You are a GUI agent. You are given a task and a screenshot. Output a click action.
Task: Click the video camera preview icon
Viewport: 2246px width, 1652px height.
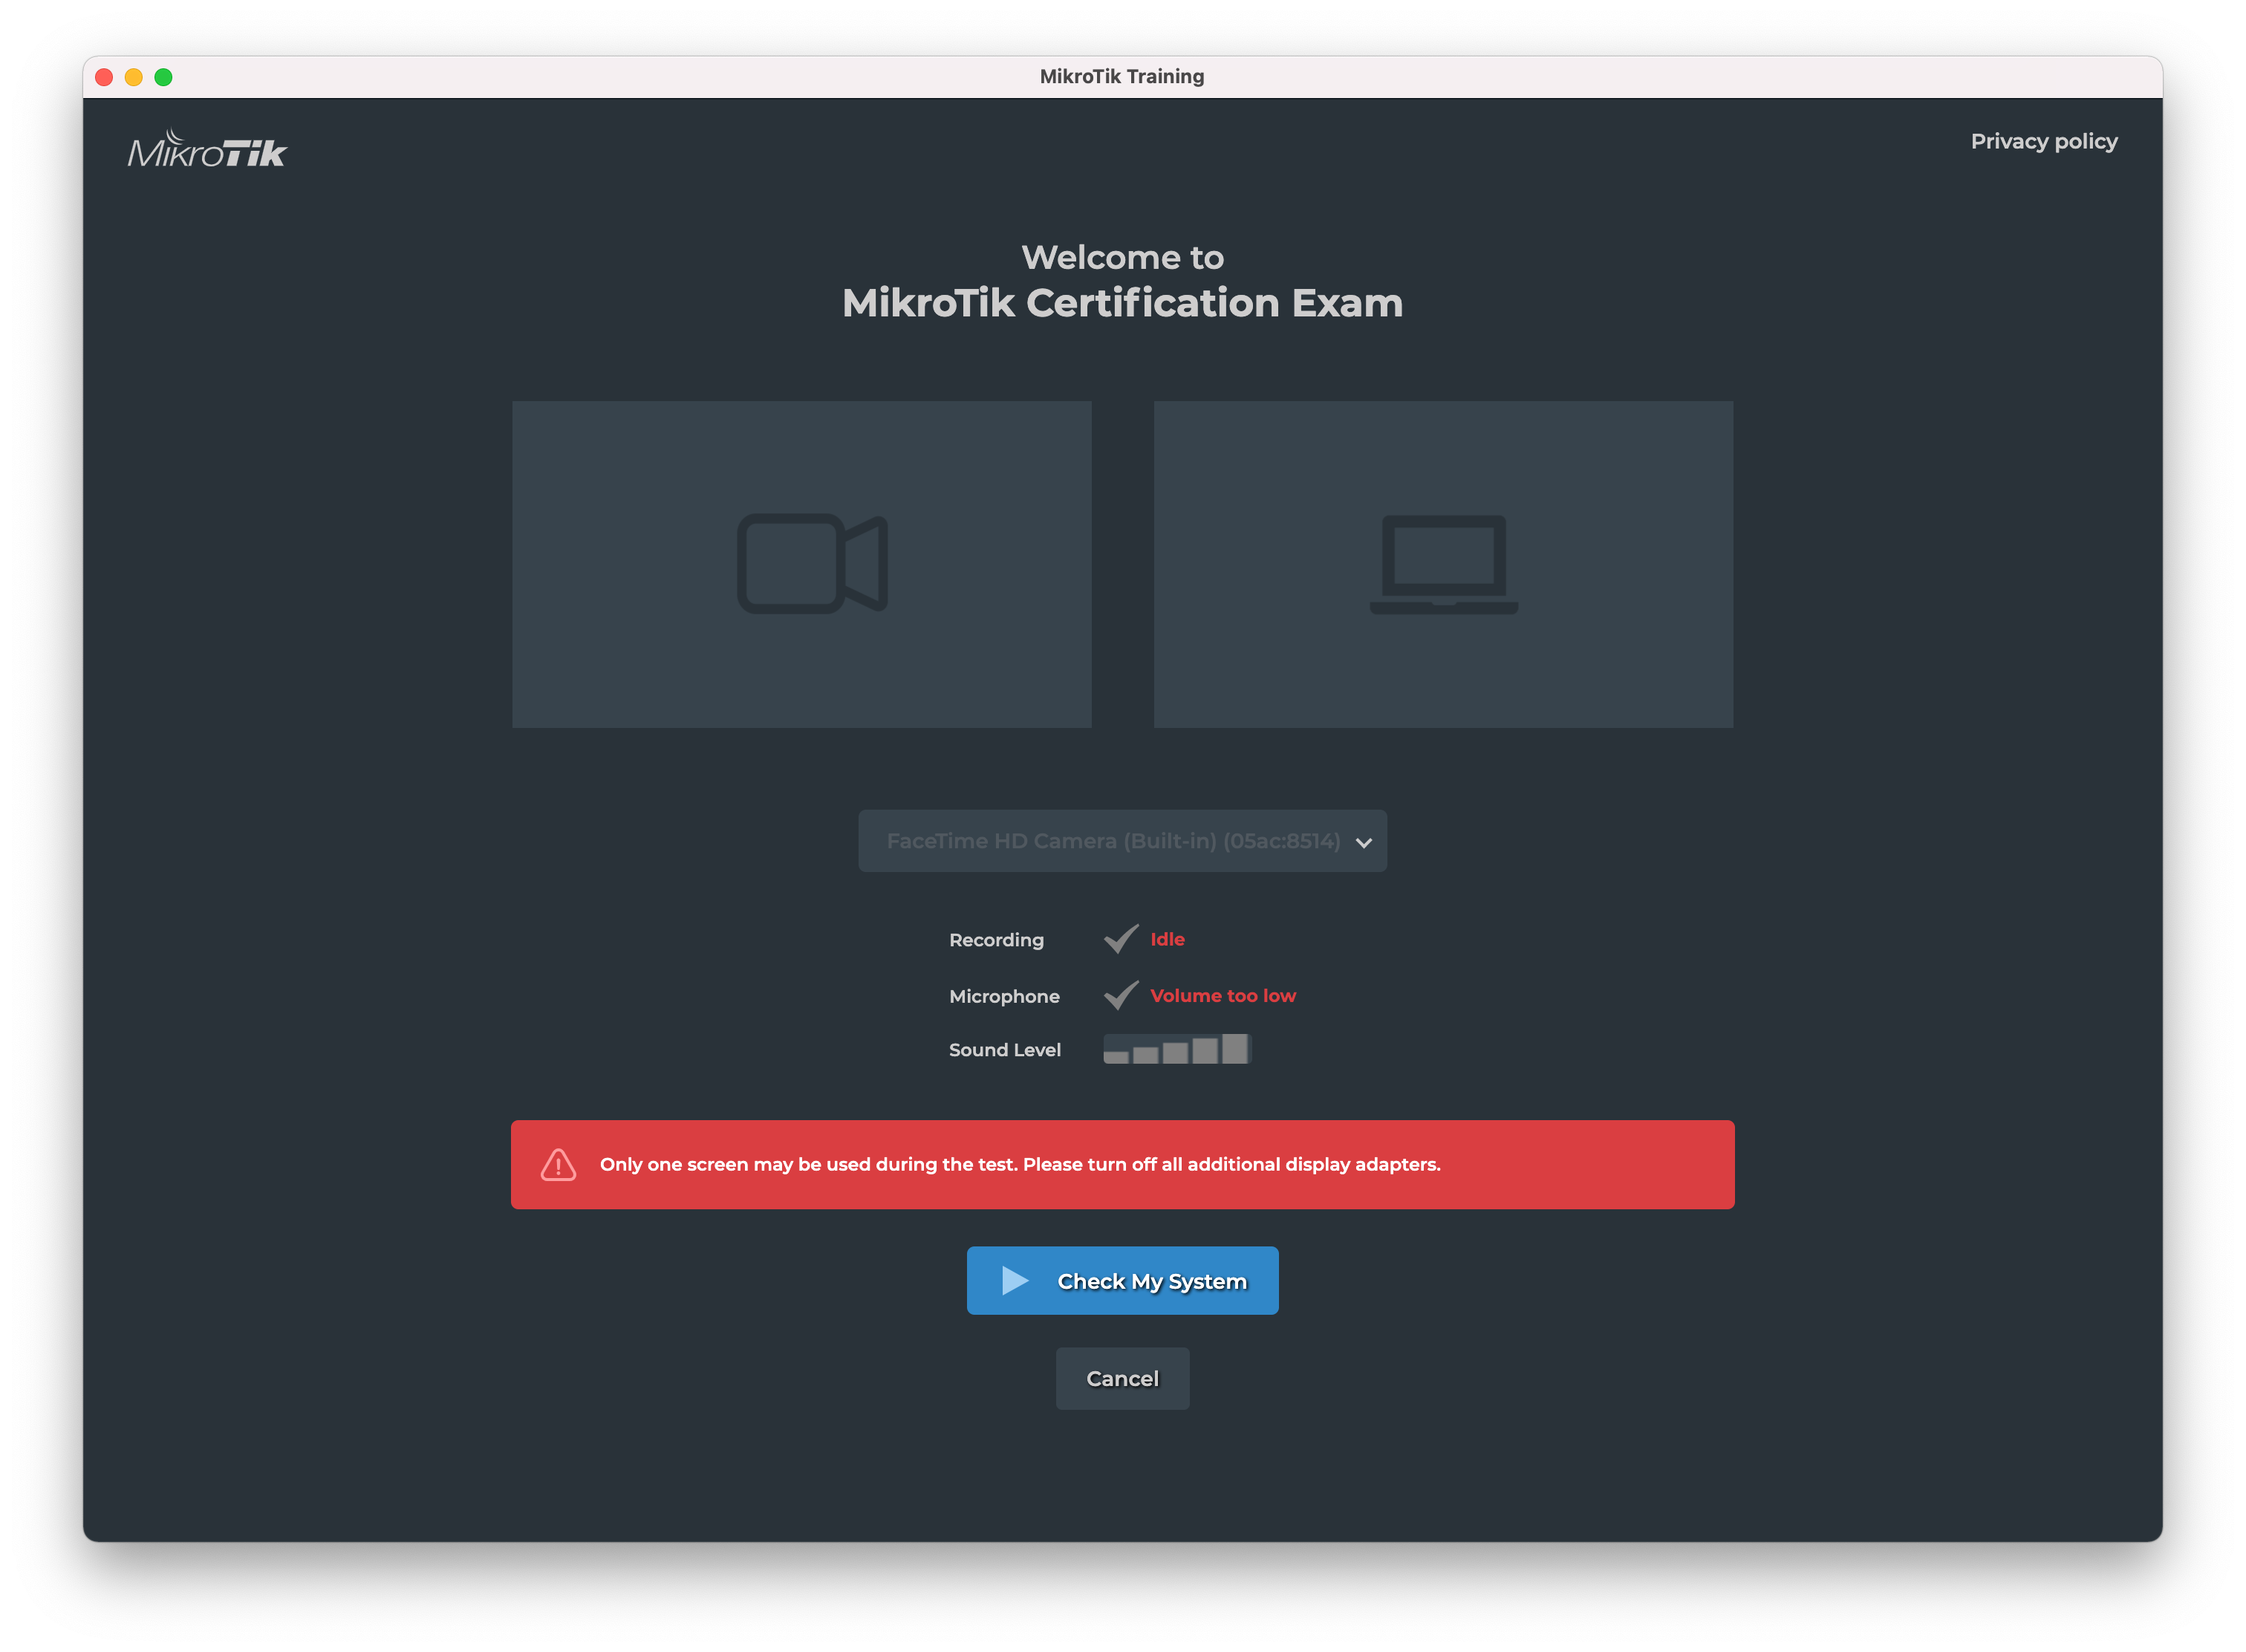(x=812, y=564)
